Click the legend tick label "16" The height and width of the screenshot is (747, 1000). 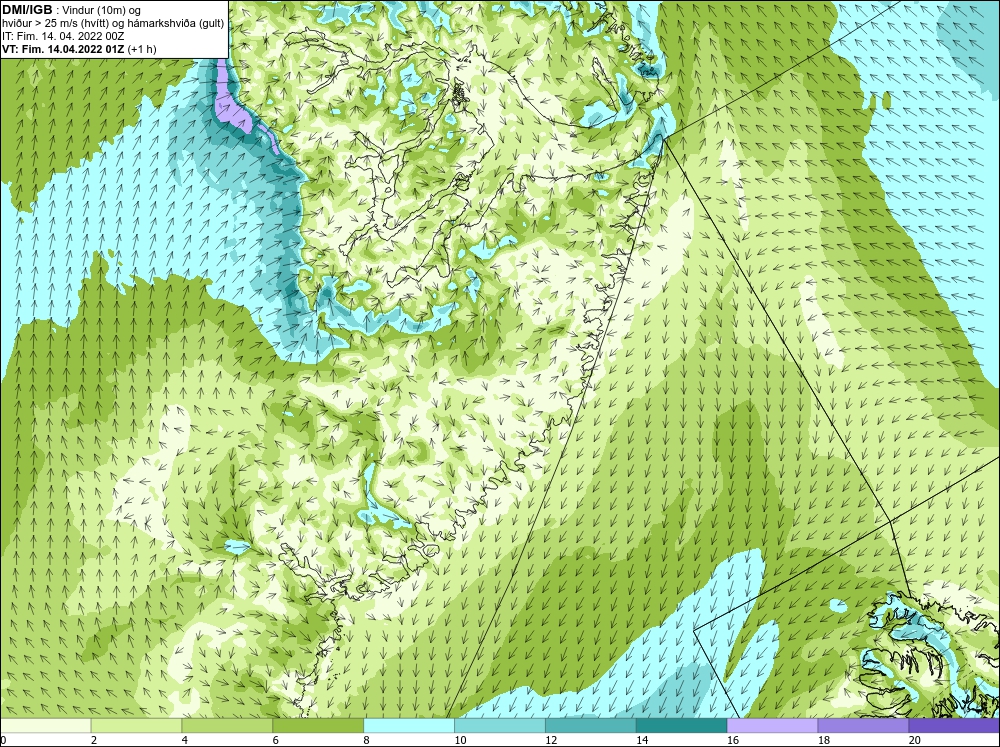[733, 741]
